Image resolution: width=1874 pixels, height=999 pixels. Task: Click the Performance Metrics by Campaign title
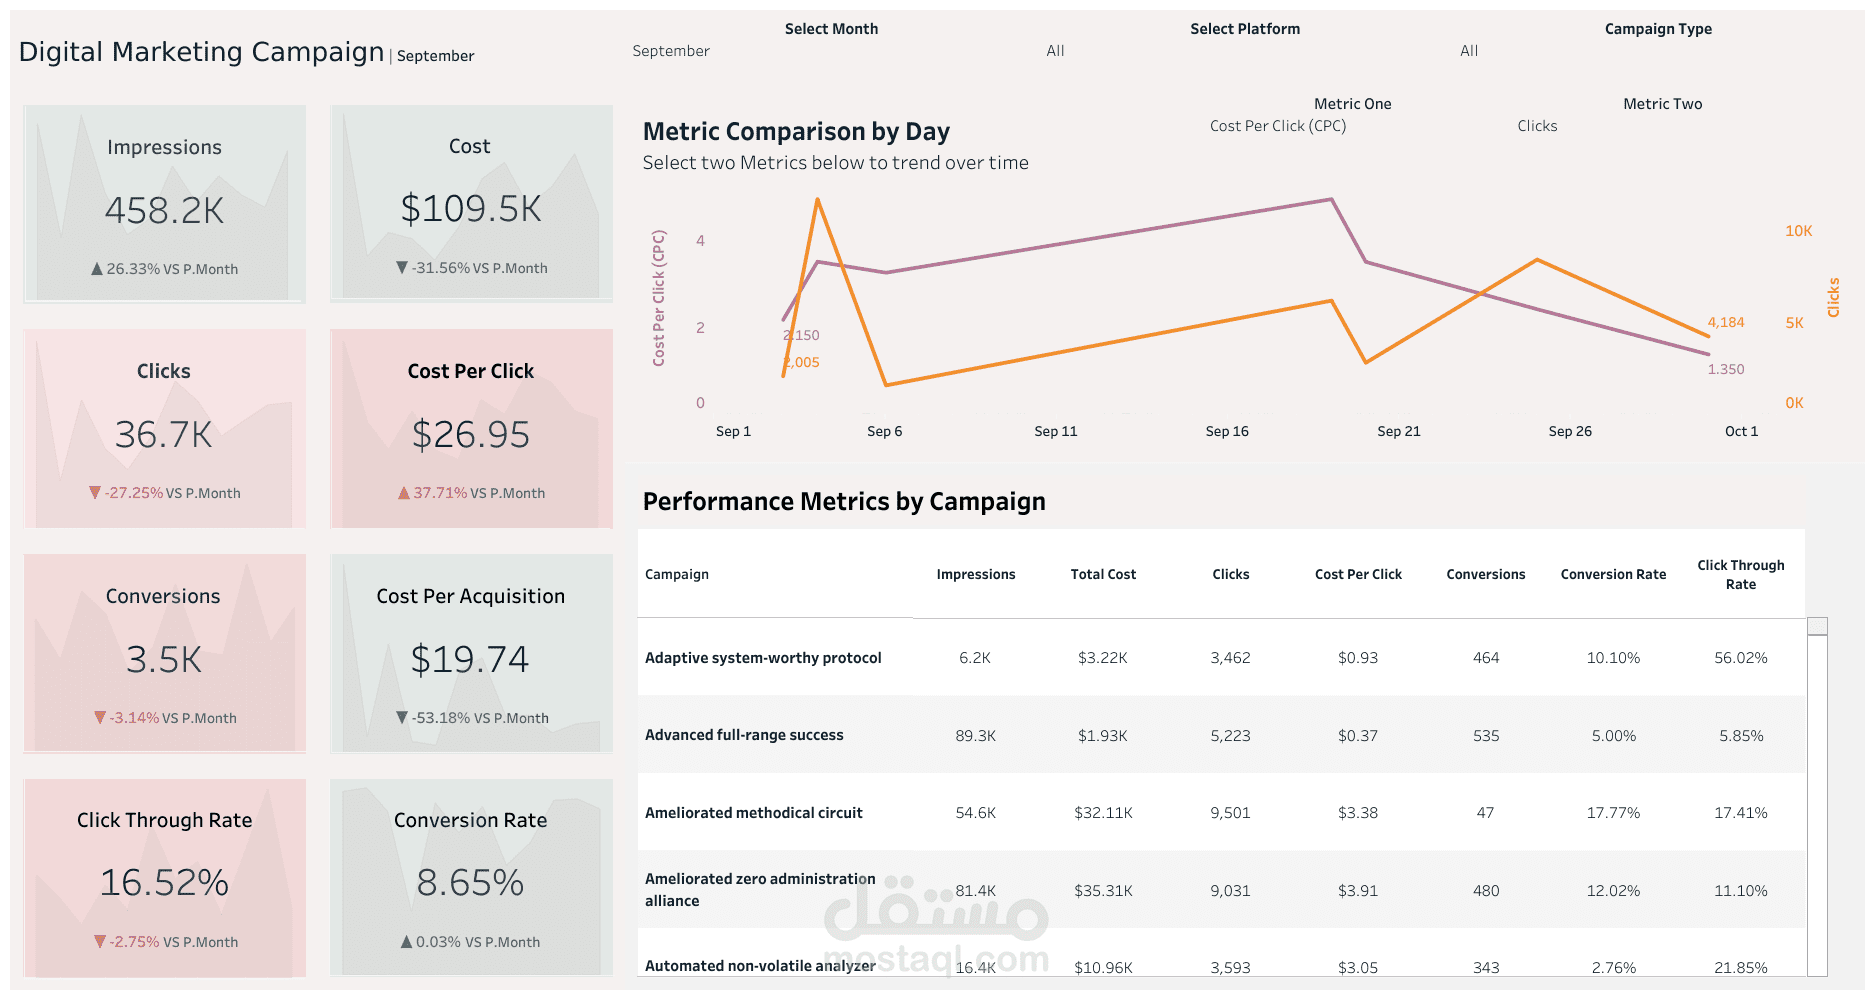point(844,502)
